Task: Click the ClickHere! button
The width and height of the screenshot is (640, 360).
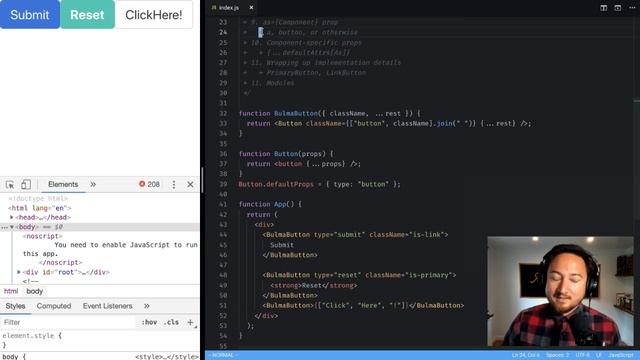Action: click(154, 15)
